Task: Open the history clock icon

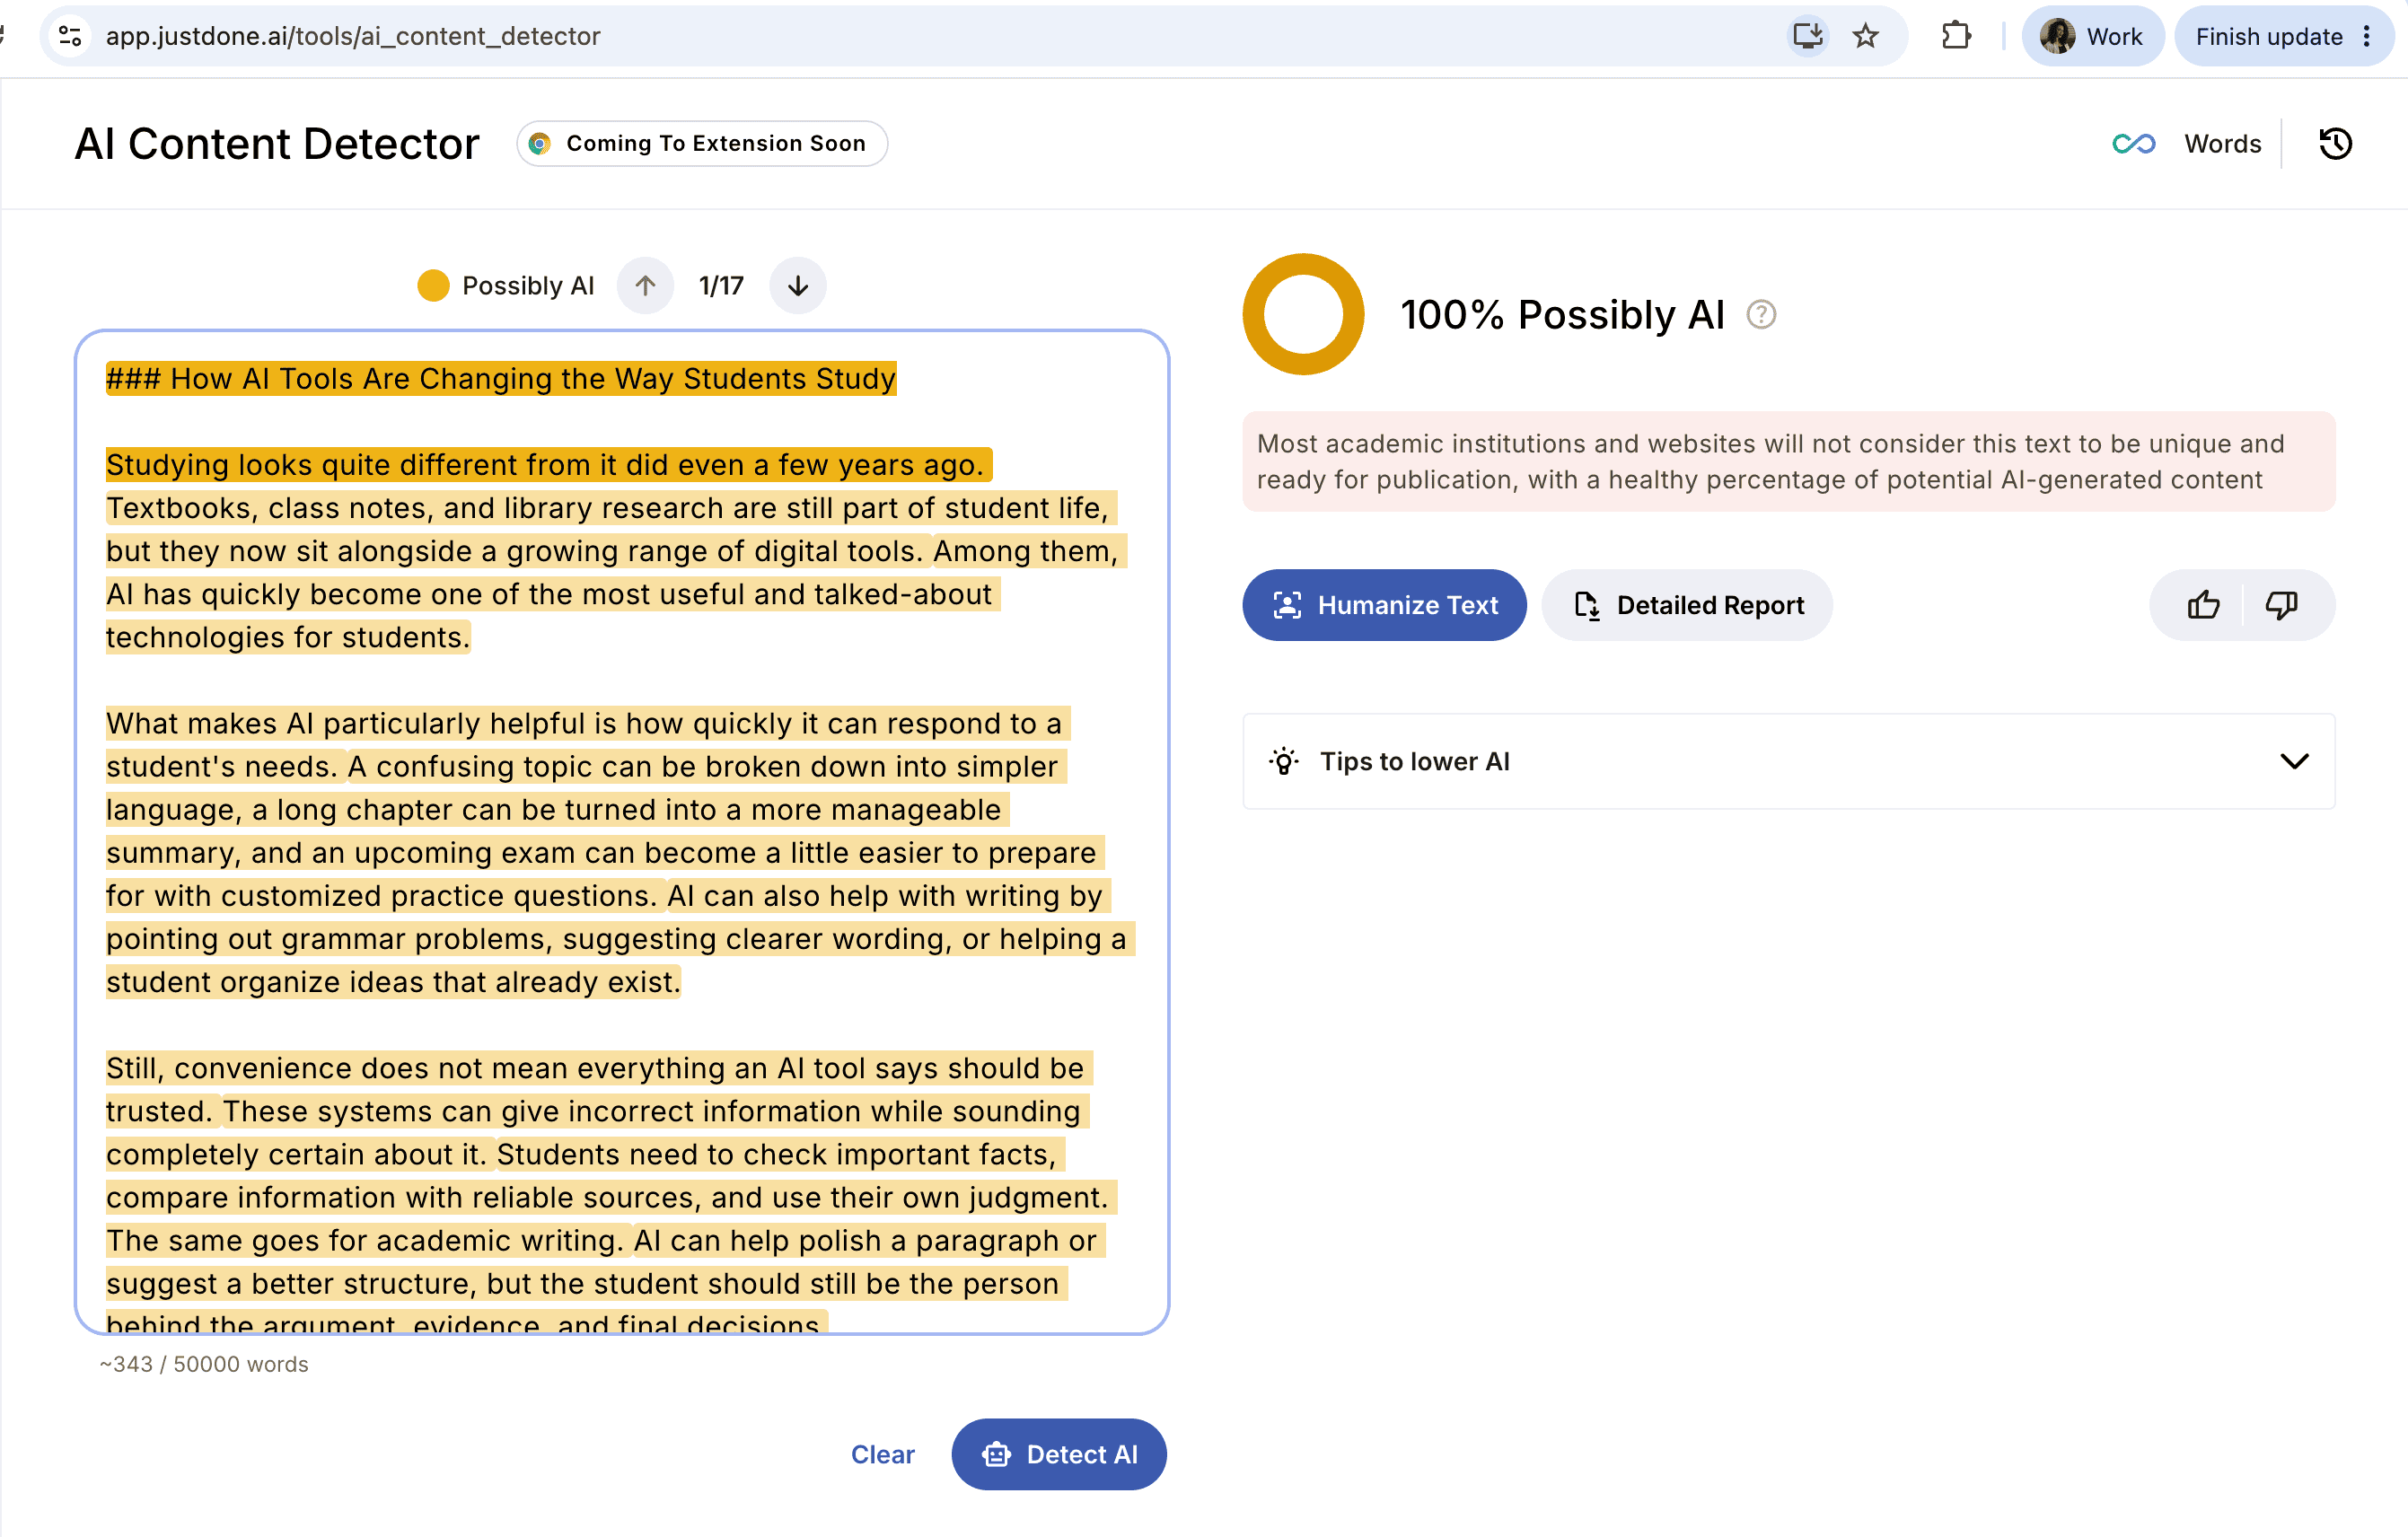Action: 2335,144
